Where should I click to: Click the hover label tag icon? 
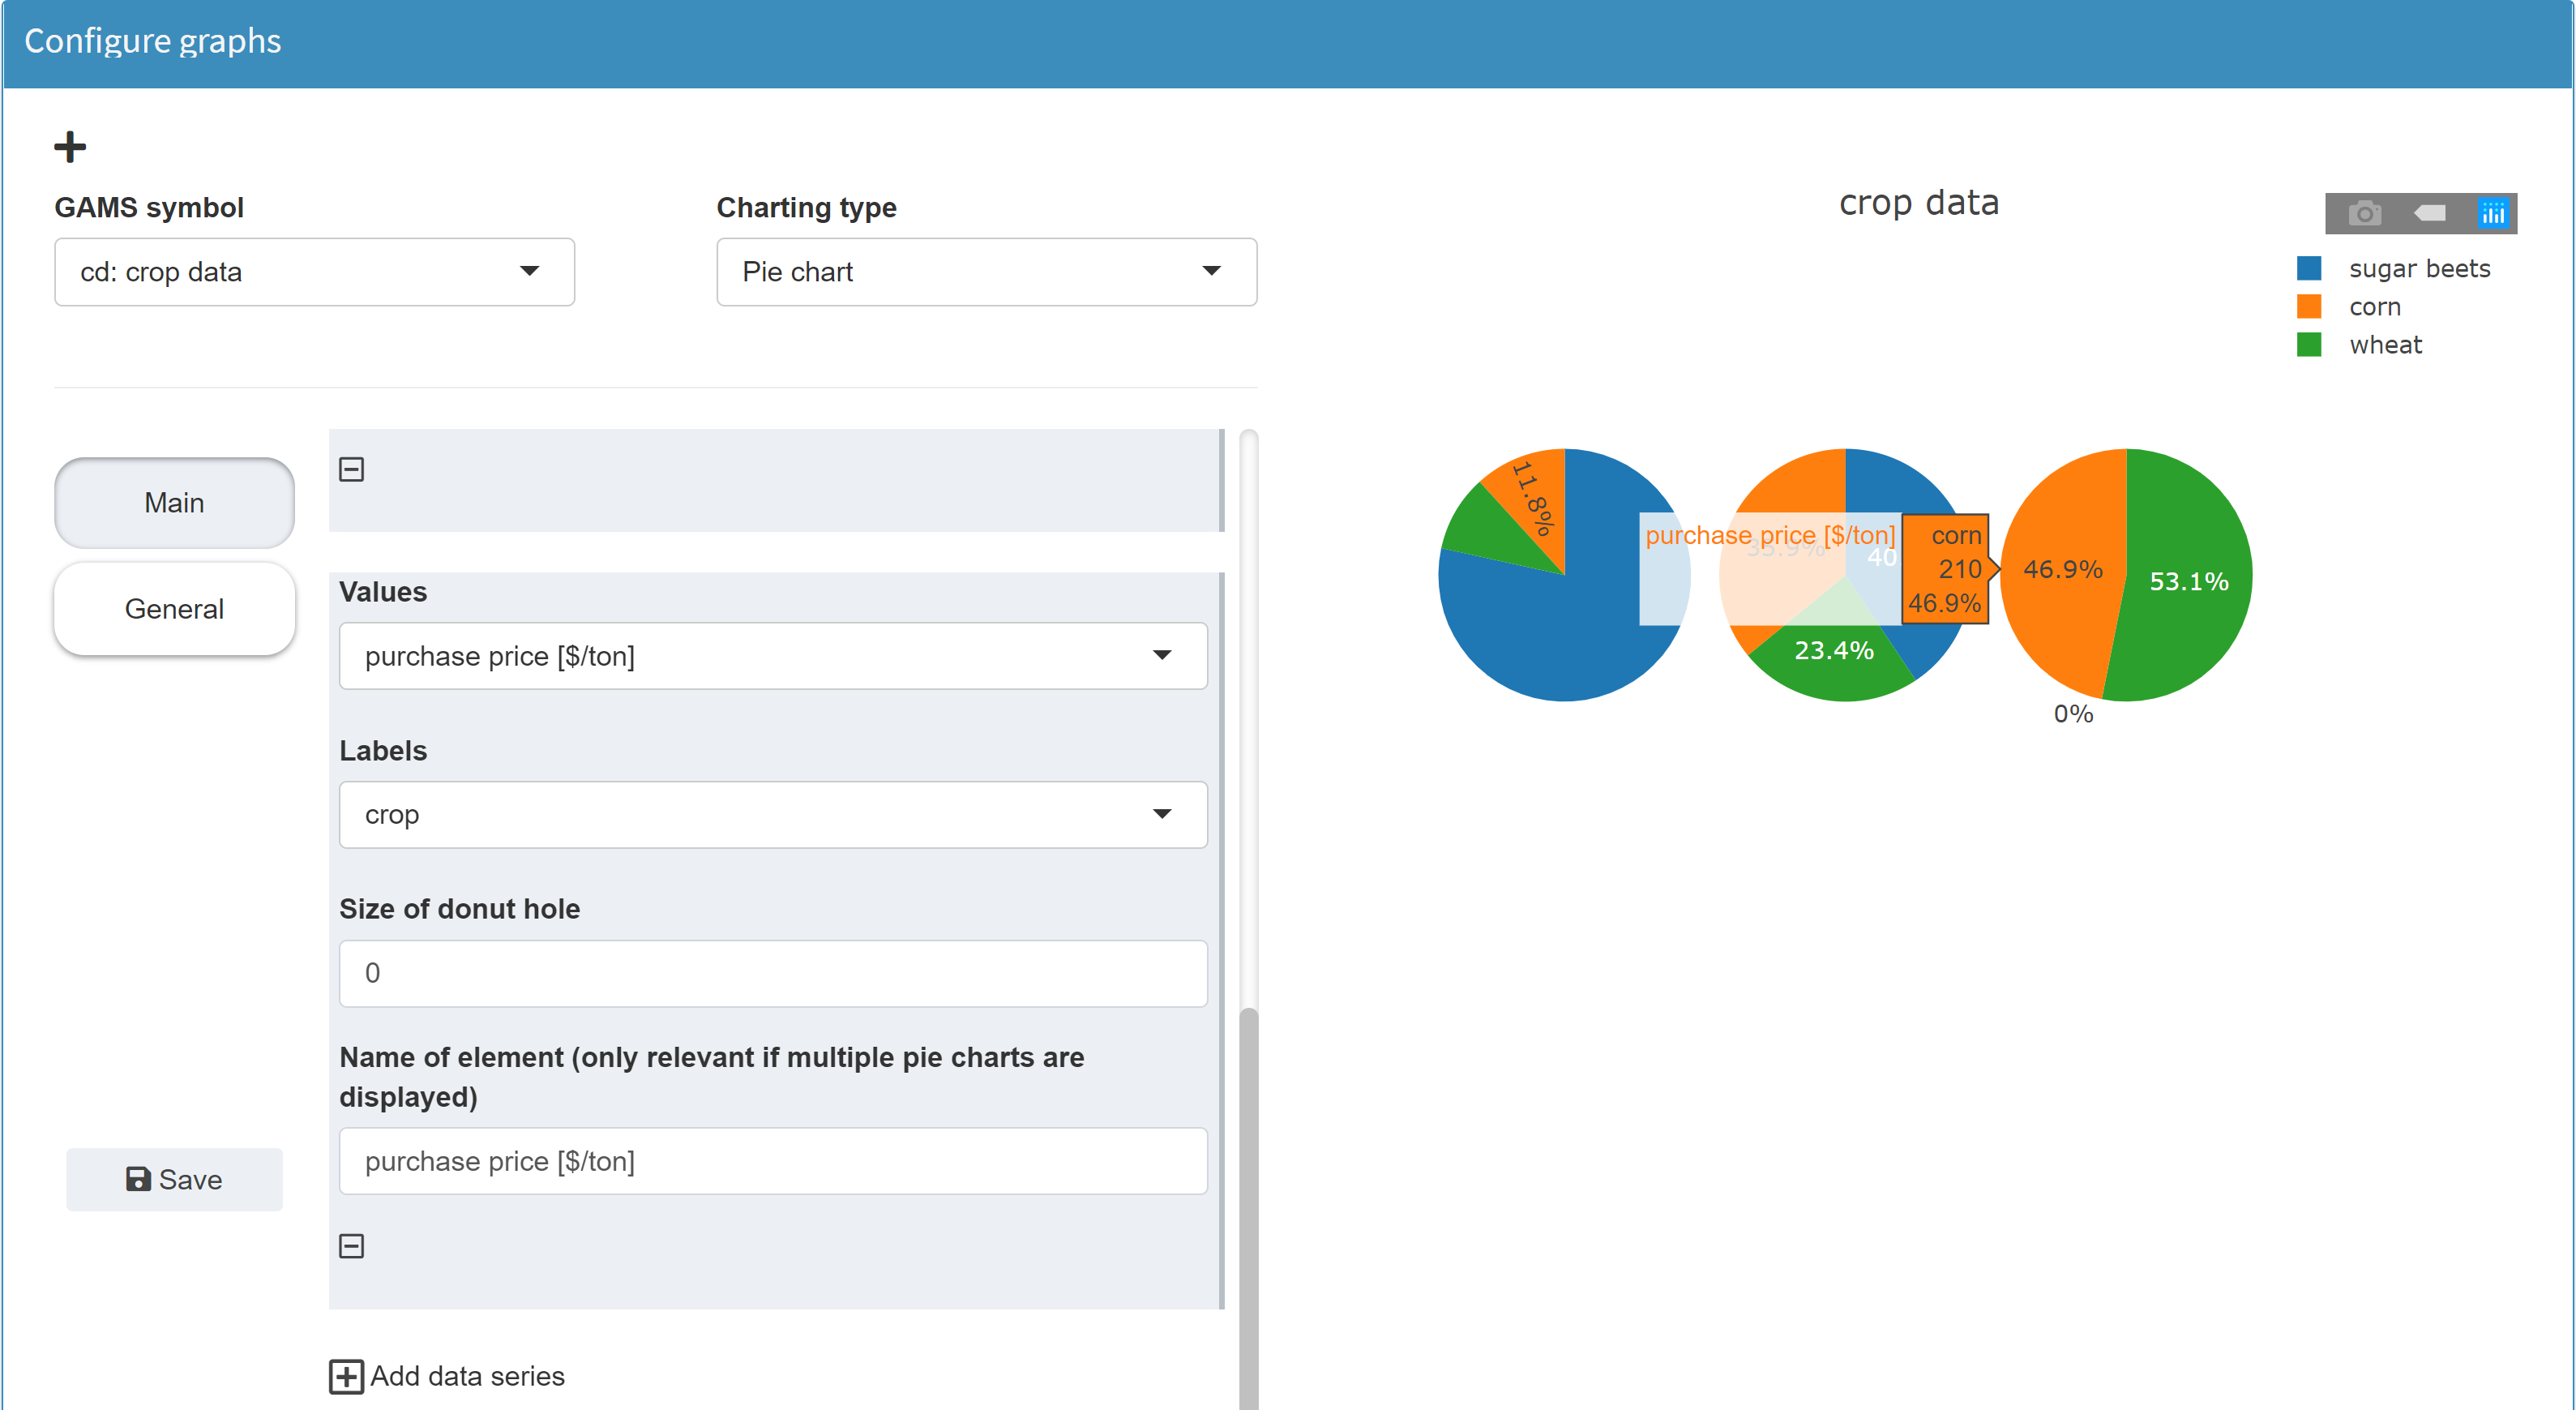tap(2429, 213)
